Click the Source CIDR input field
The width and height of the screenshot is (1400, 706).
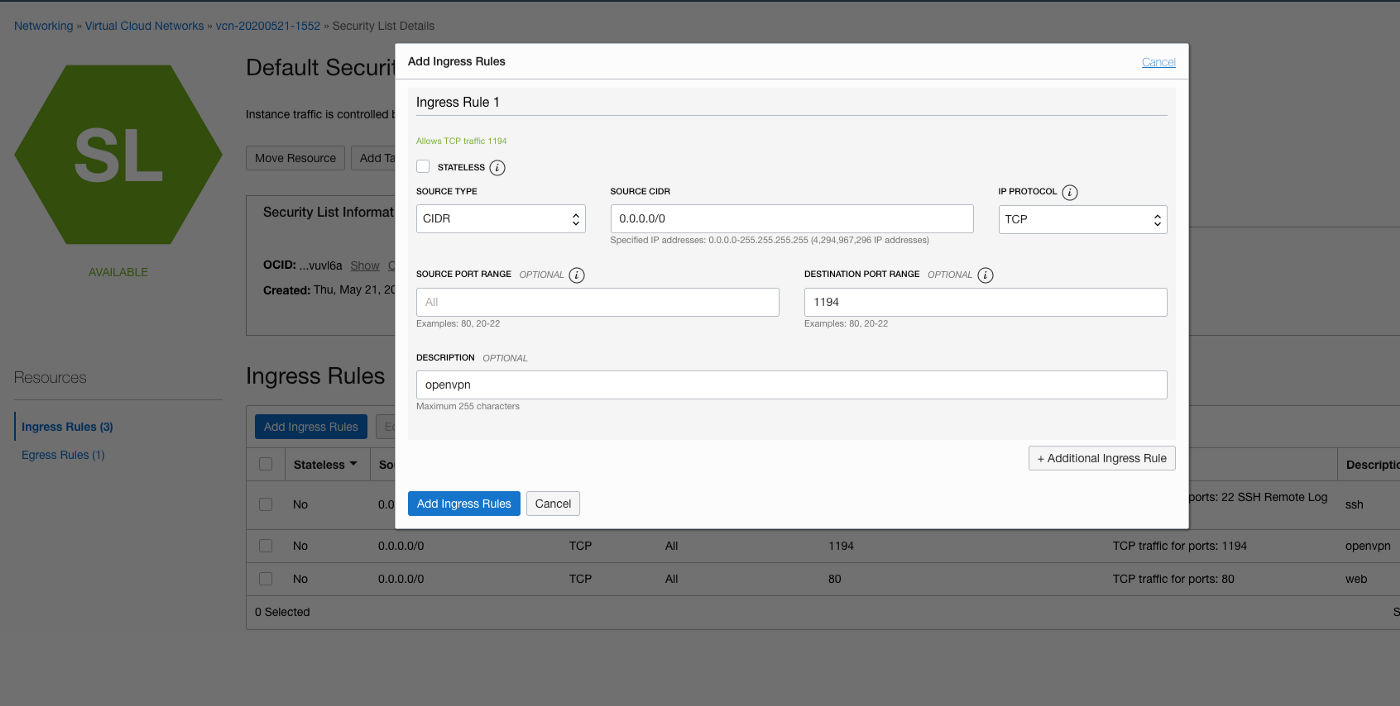(792, 218)
